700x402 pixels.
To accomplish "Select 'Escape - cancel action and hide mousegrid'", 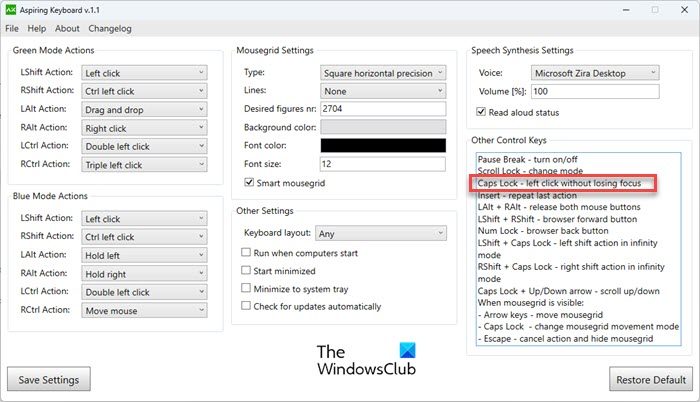I will click(x=565, y=339).
